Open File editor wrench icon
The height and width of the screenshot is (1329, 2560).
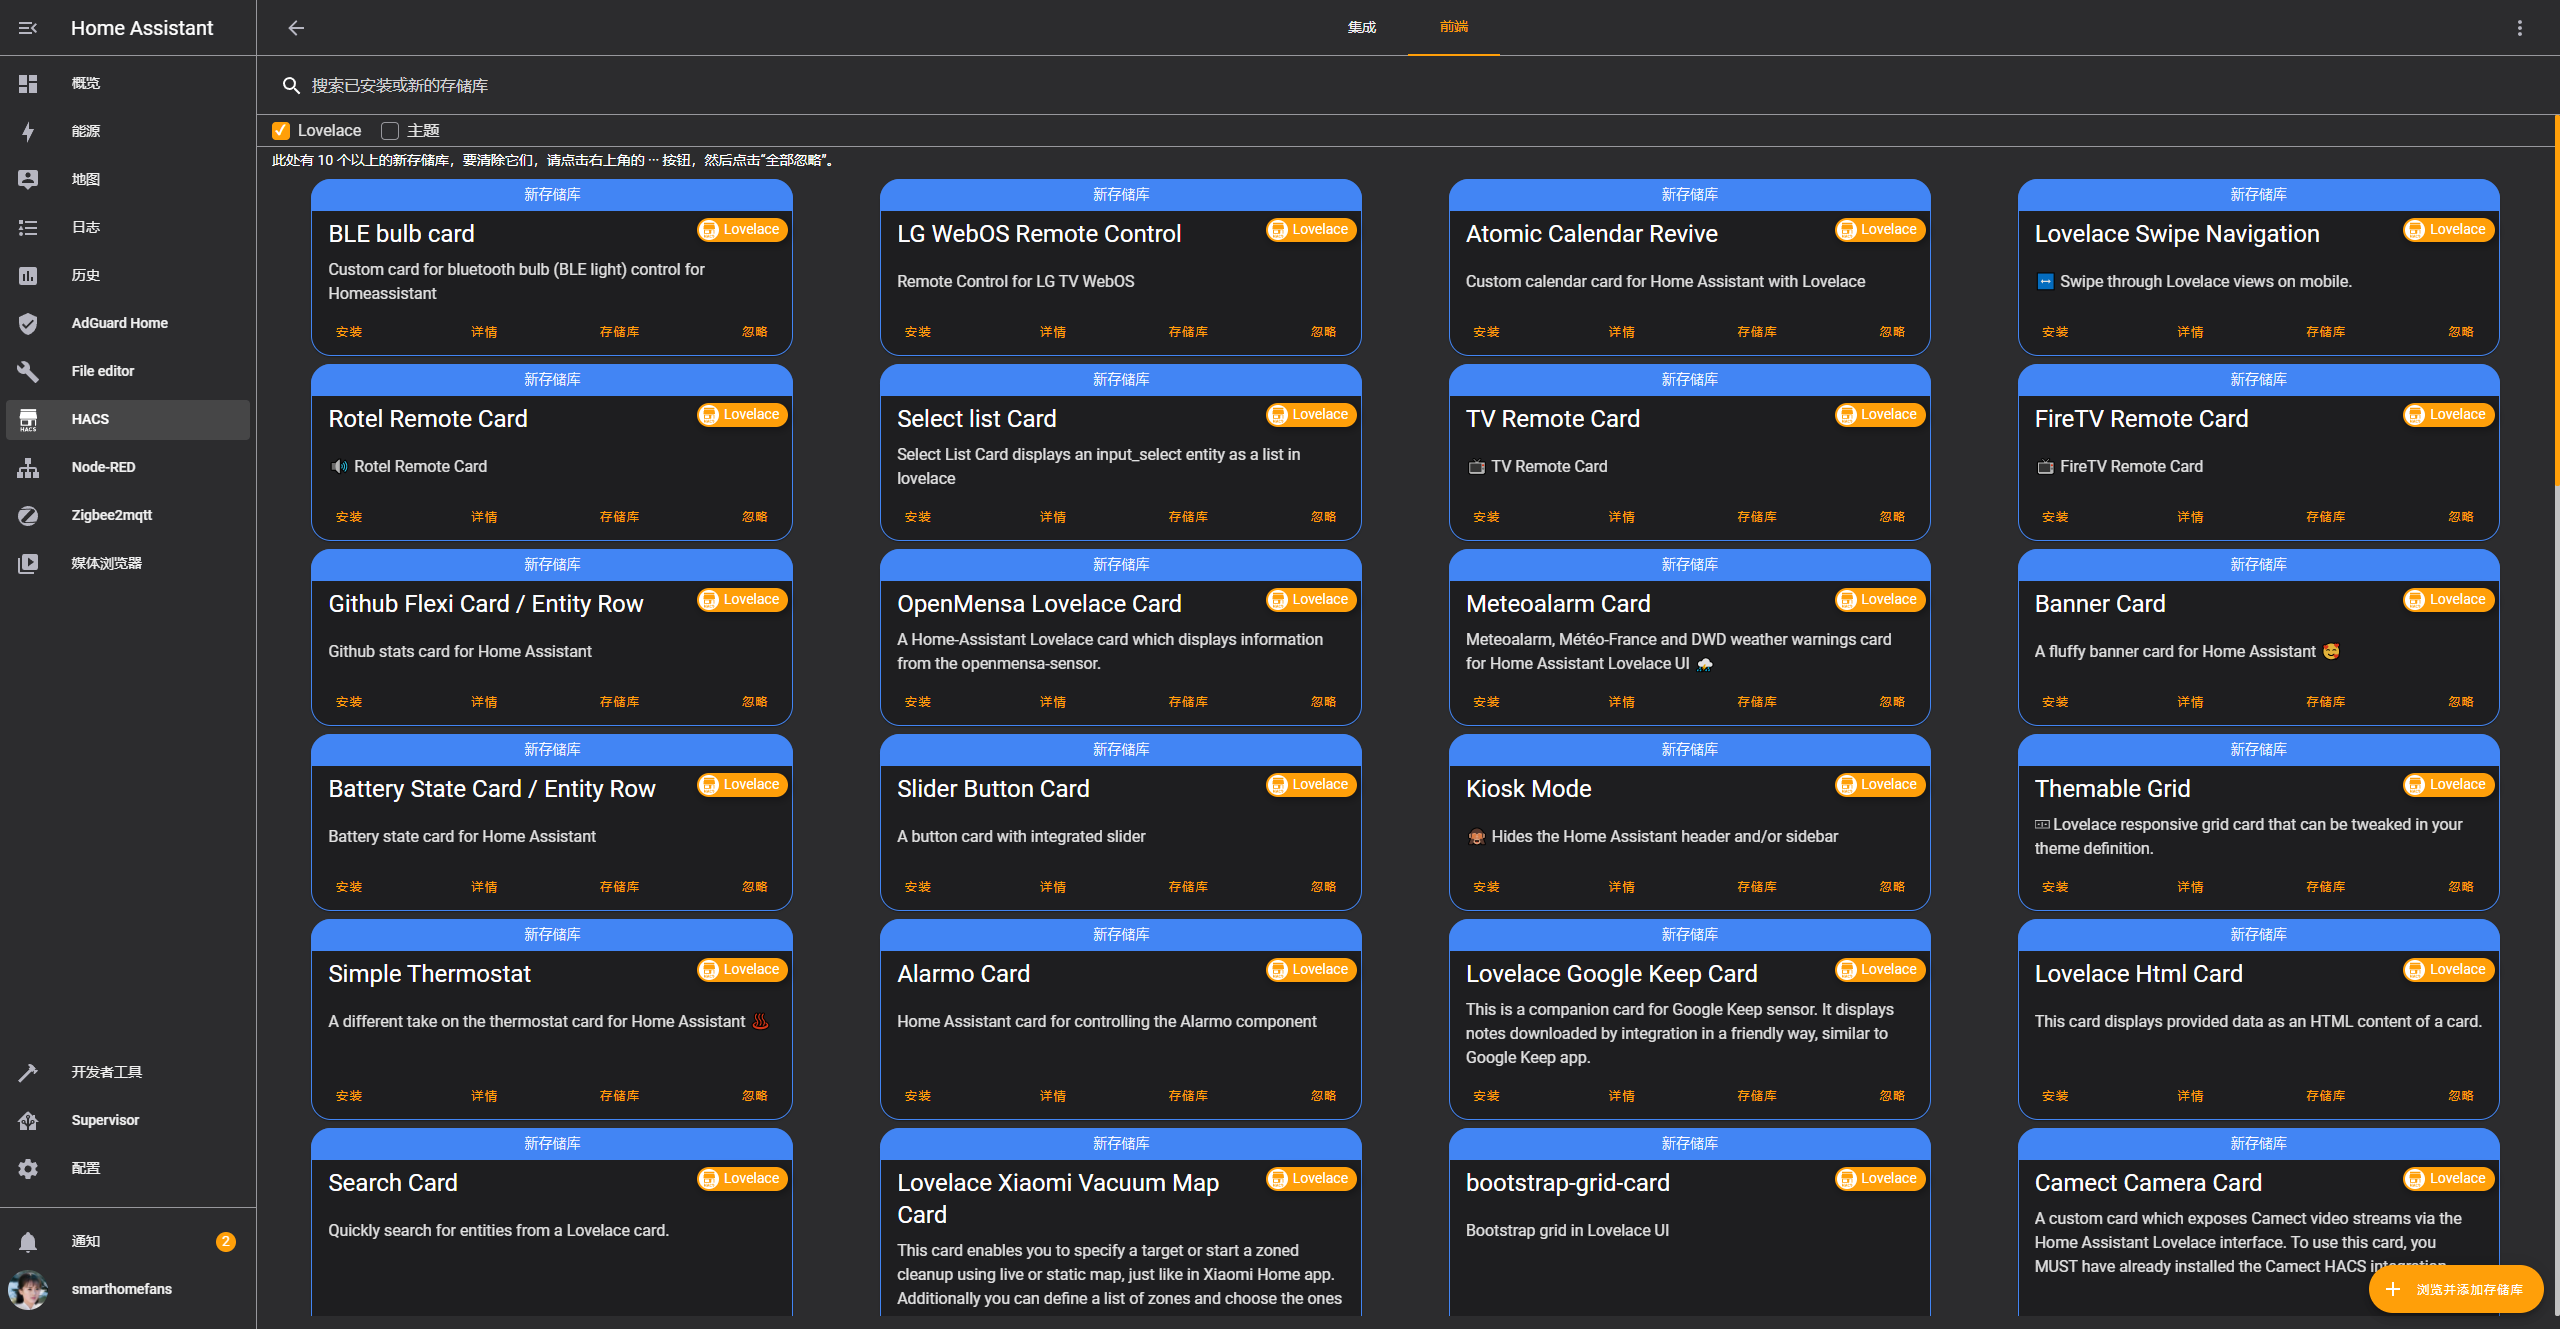[28, 371]
